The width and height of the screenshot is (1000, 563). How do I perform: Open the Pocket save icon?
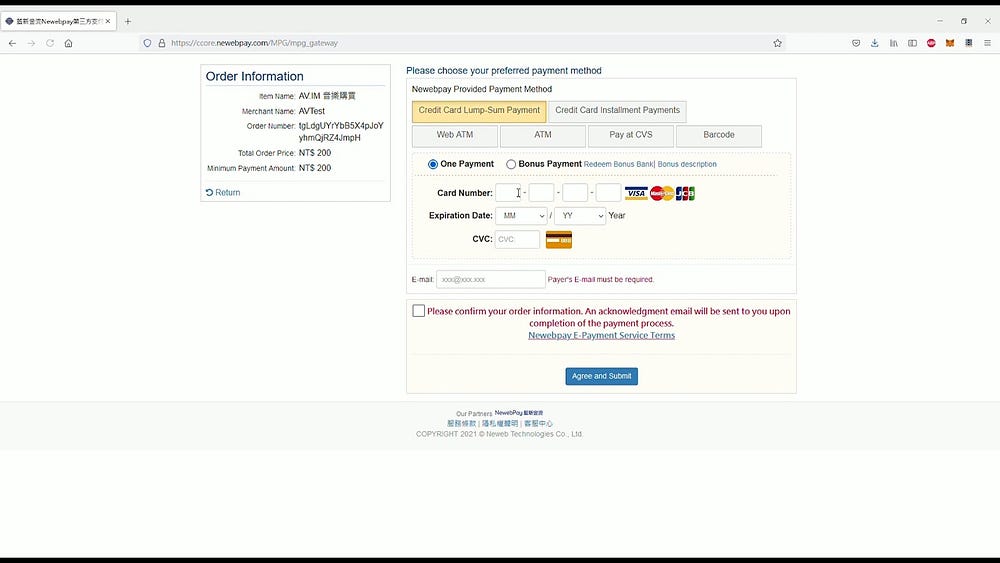point(856,43)
